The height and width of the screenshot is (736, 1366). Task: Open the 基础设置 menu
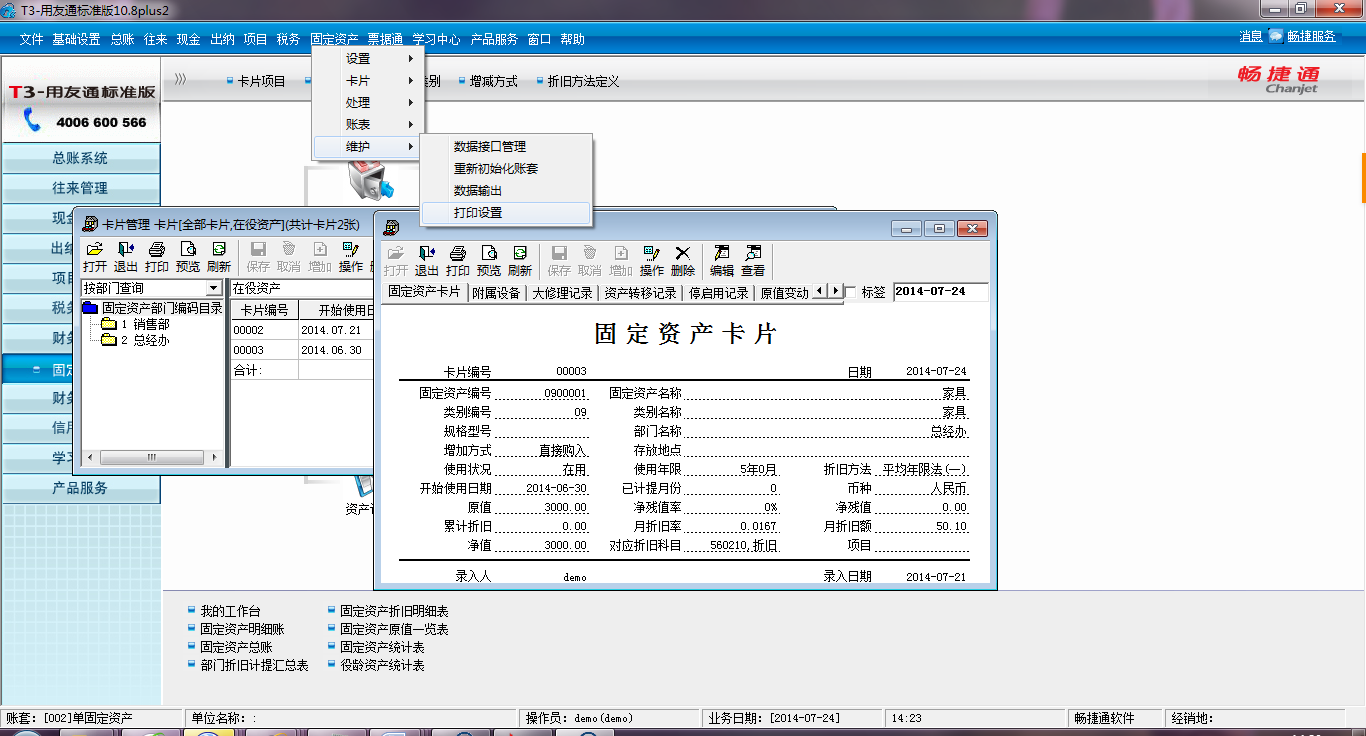click(76, 40)
